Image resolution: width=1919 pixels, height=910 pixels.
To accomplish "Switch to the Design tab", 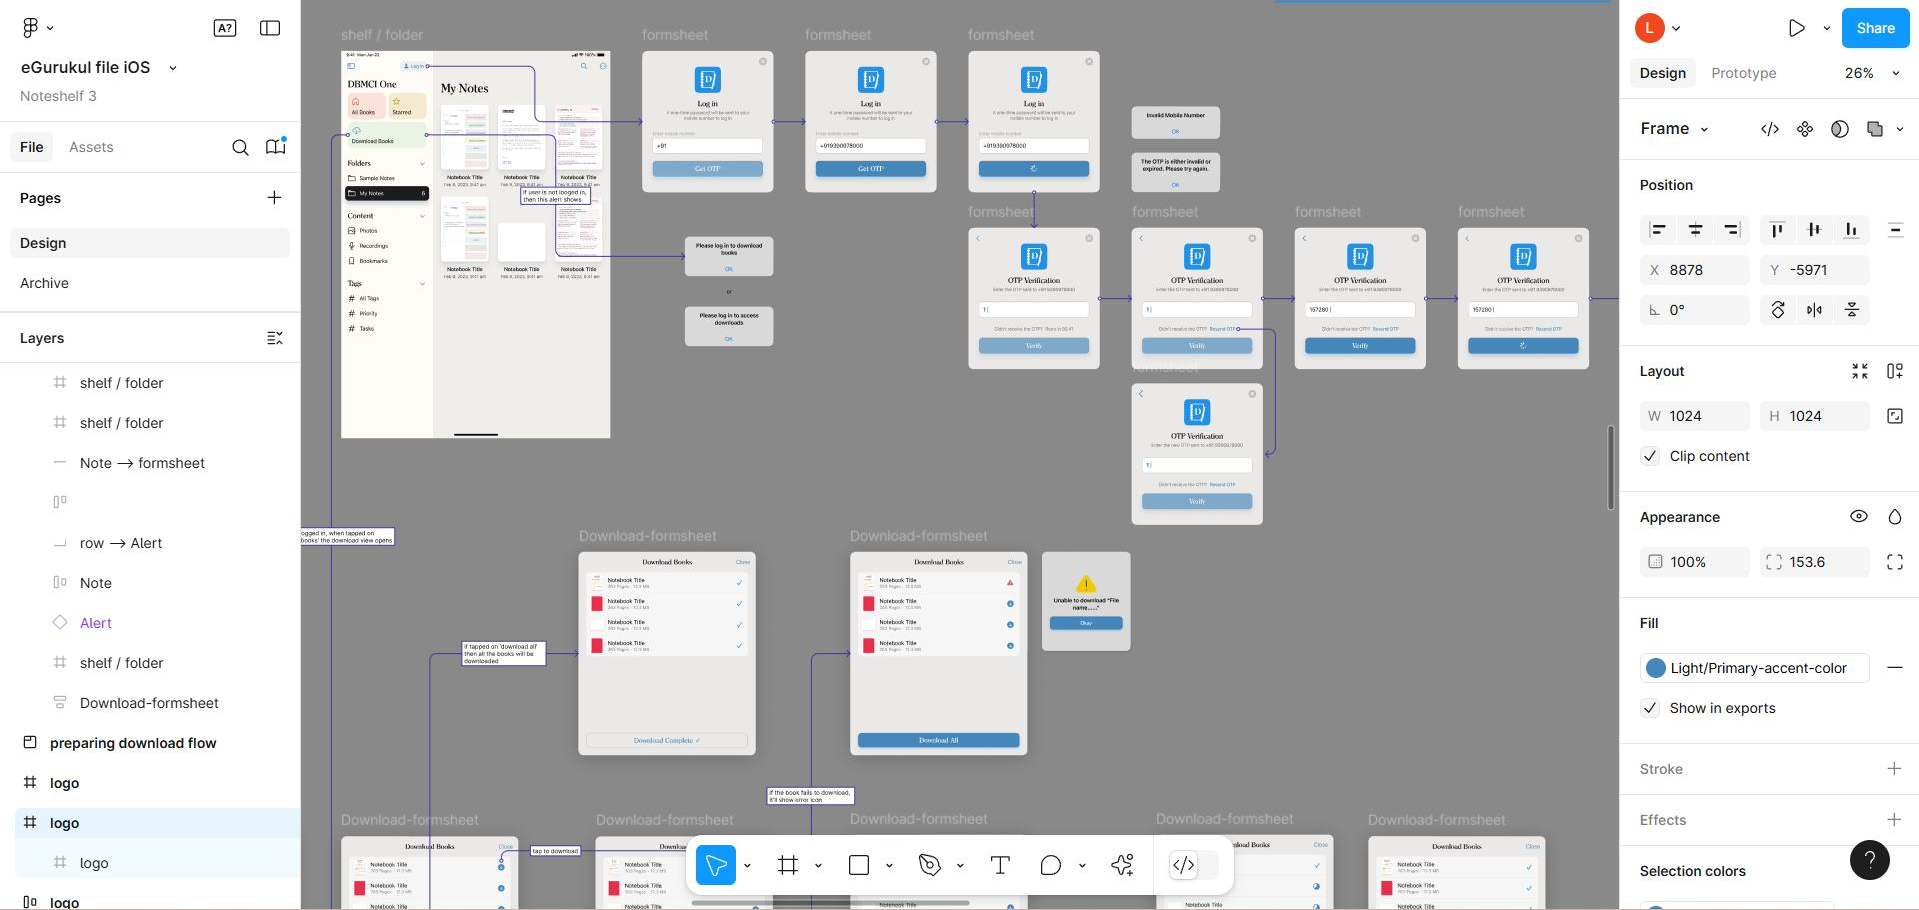I will (1663, 73).
